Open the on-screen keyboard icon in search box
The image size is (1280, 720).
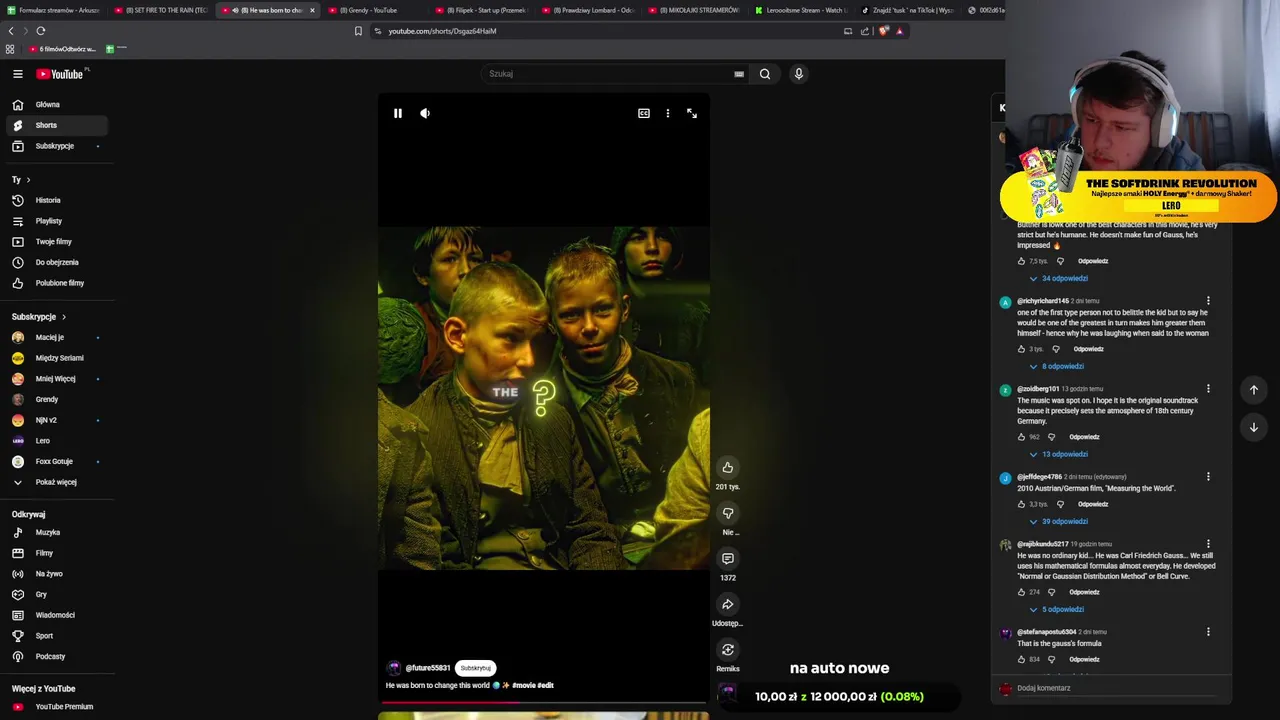click(x=739, y=74)
